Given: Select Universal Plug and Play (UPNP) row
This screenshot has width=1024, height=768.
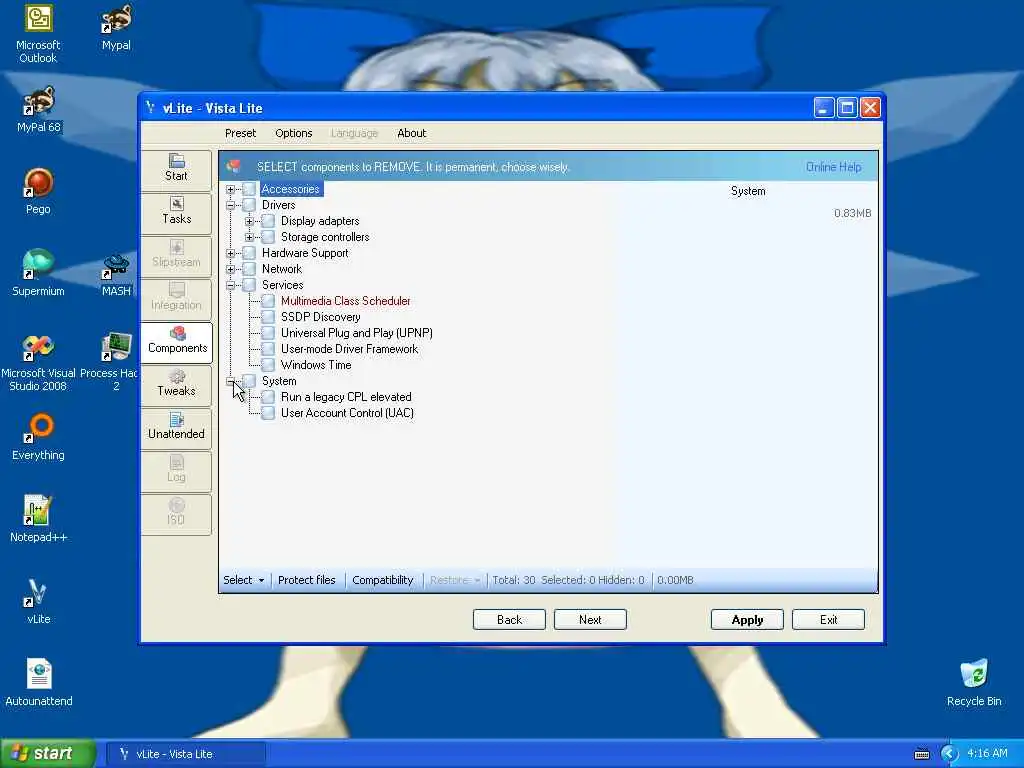Looking at the screenshot, I should click(357, 333).
